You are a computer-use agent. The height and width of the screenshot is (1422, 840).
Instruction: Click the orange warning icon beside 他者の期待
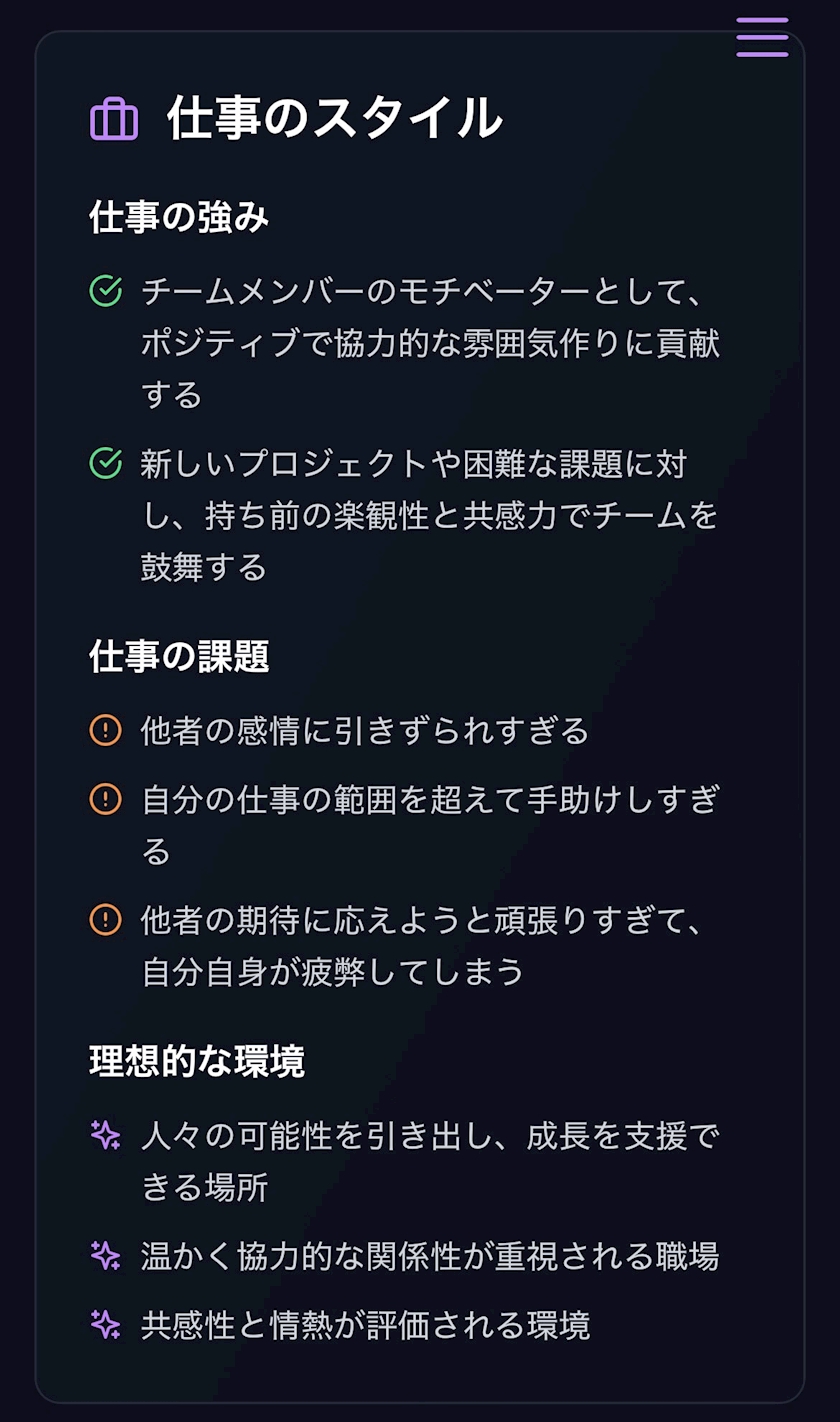[105, 919]
